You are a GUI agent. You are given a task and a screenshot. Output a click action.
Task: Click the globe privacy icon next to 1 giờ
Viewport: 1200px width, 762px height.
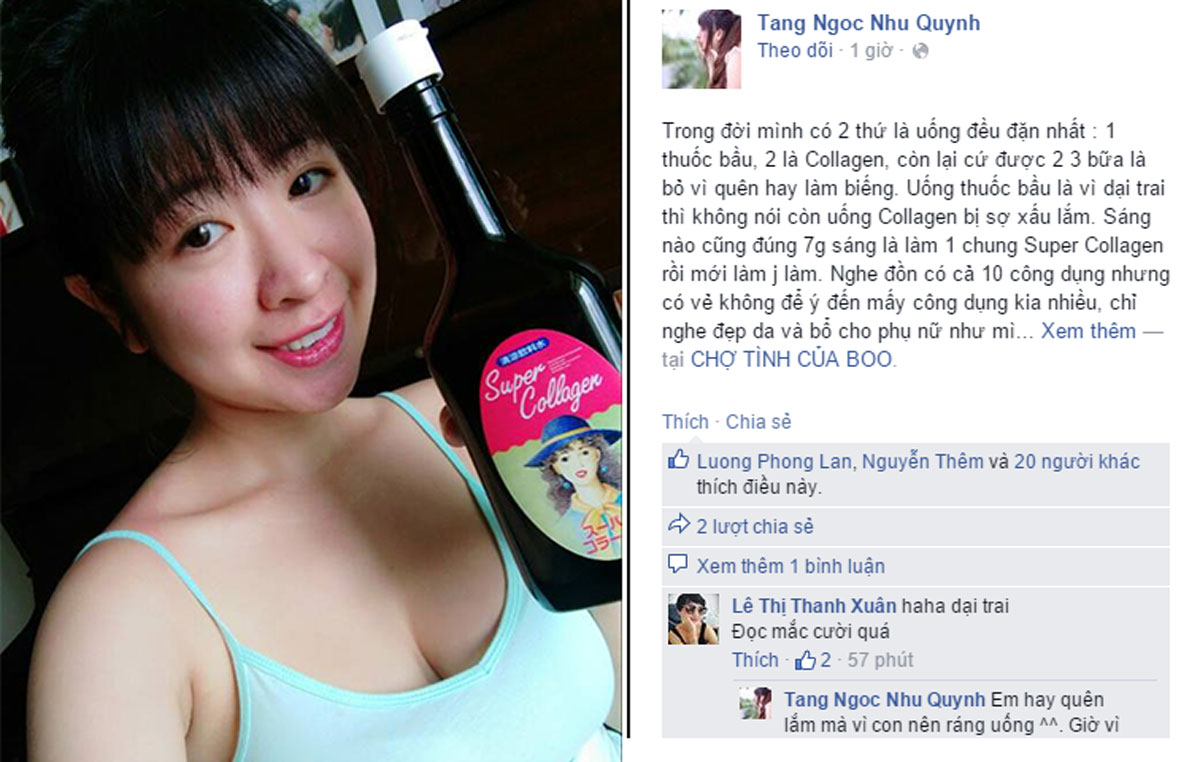tap(920, 50)
